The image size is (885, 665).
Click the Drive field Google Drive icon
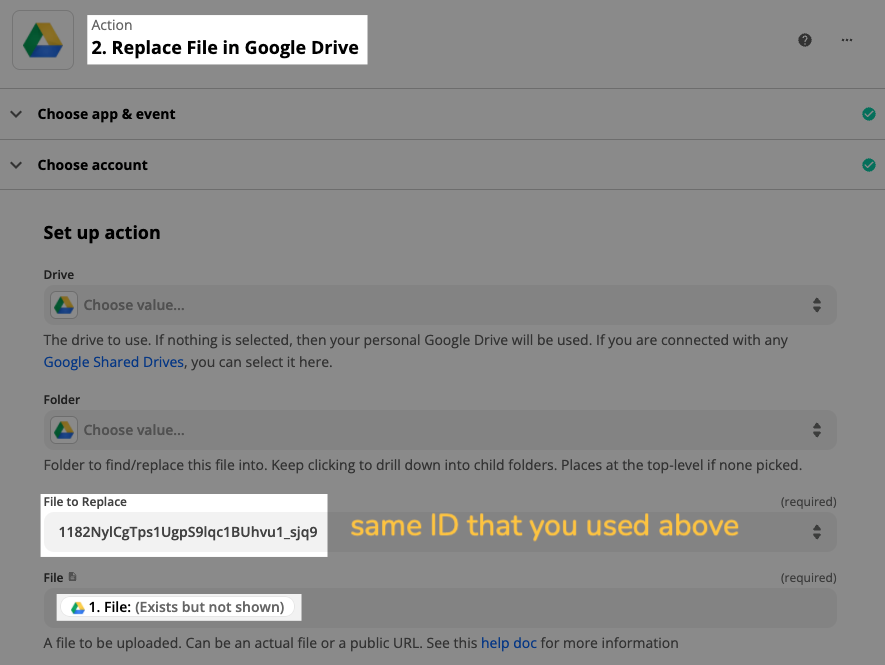coord(64,305)
